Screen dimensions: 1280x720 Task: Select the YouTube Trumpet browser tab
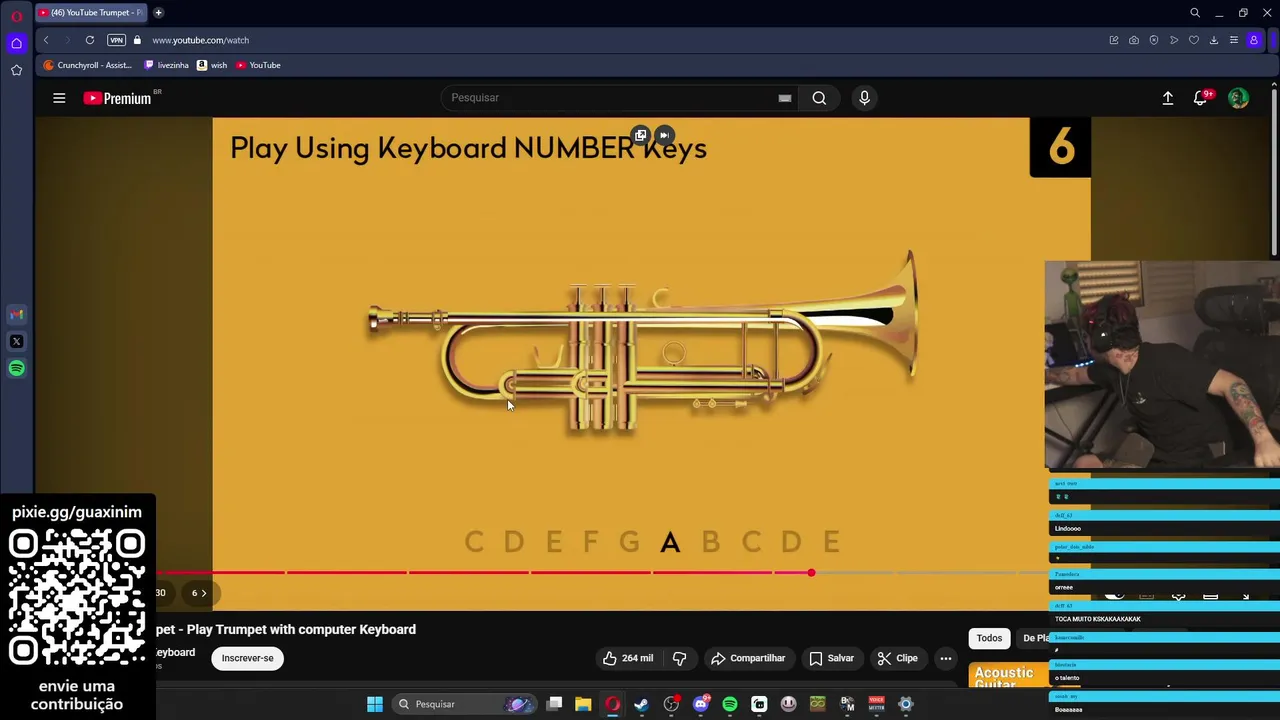click(x=90, y=13)
